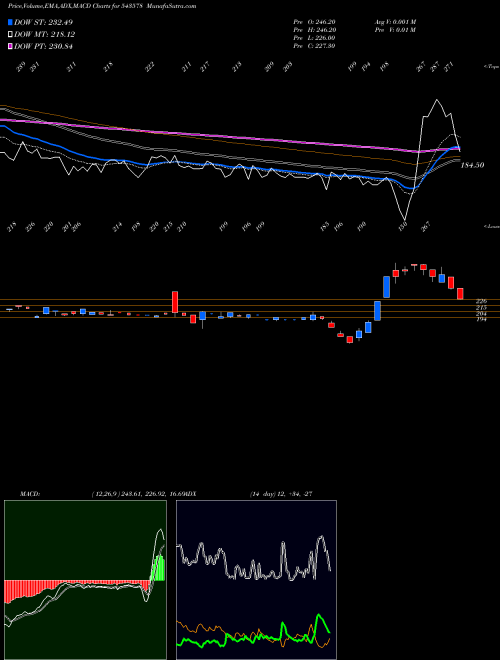Click the chart title mentioning MunafaSutra.com

[102, 6]
